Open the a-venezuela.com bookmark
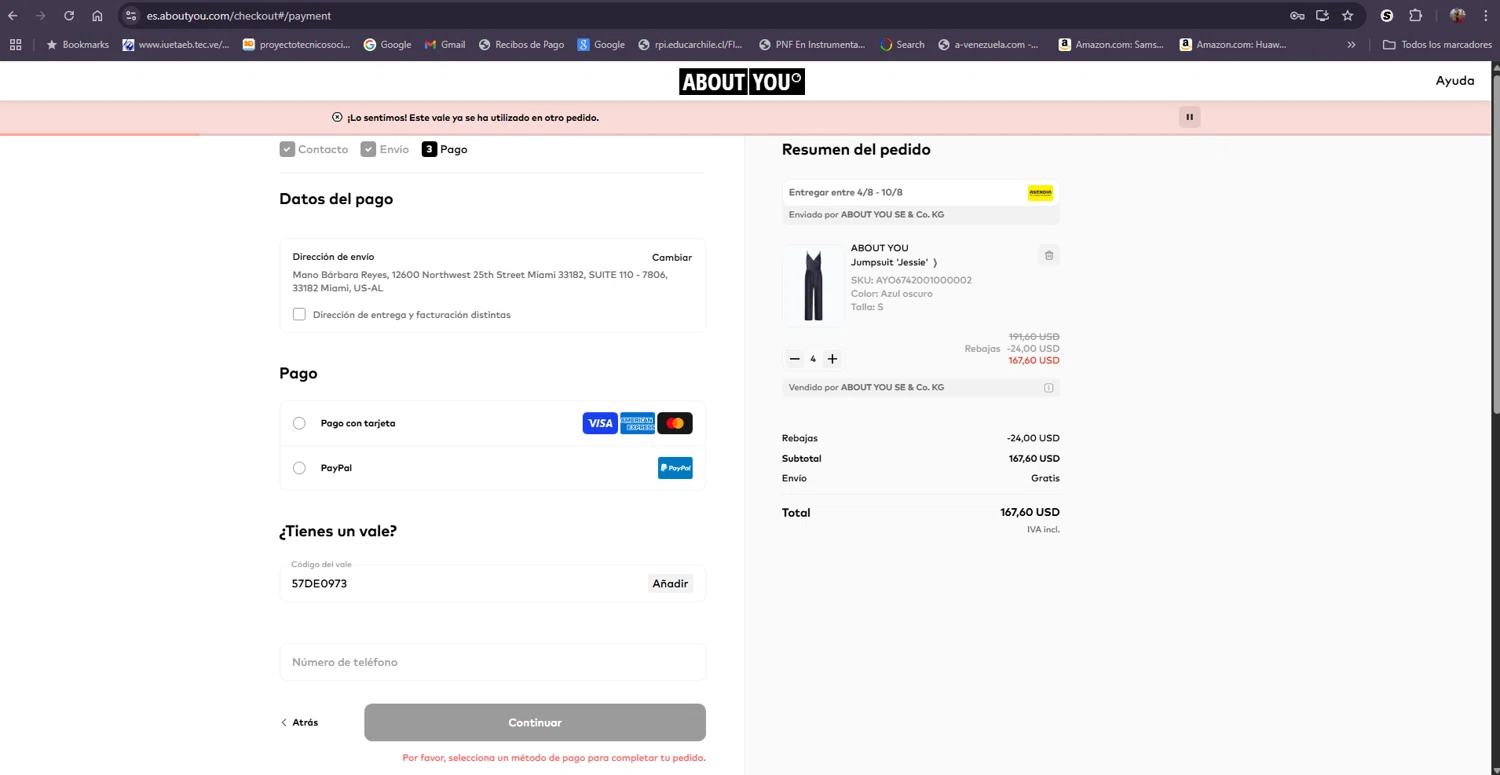Image resolution: width=1500 pixels, height=775 pixels. 988,45
